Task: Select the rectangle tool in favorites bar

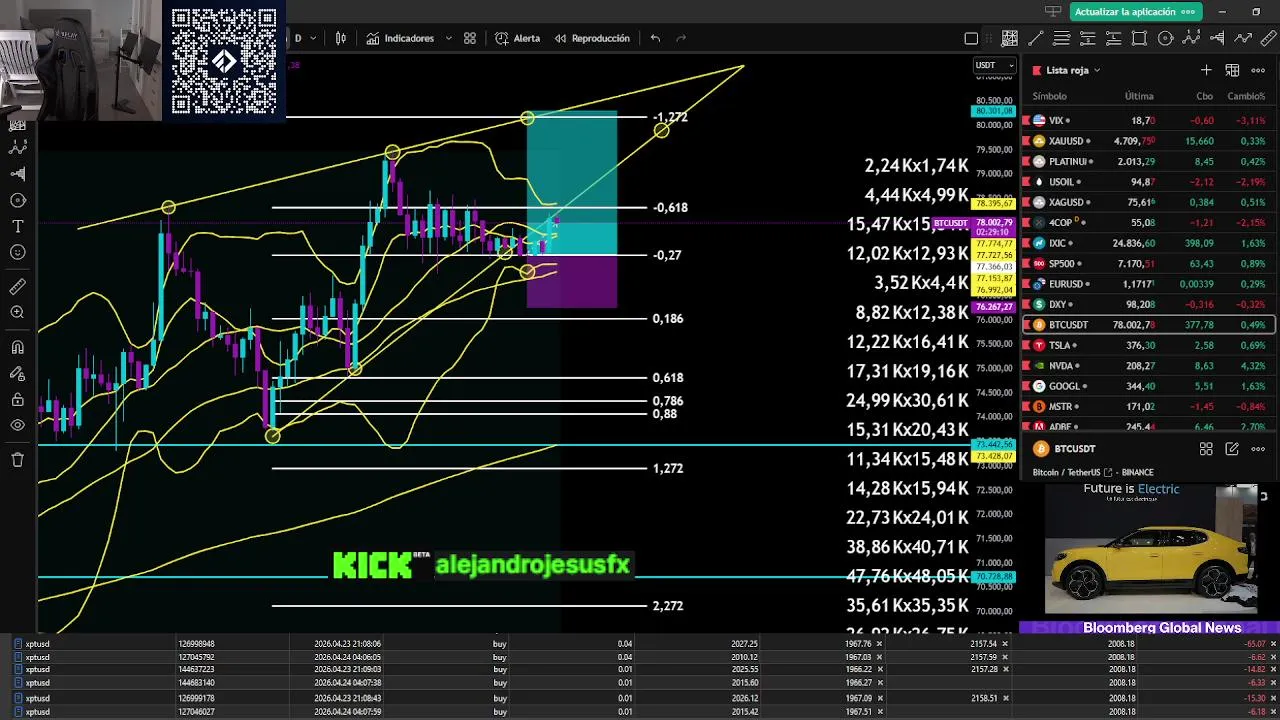Action: [1140, 38]
